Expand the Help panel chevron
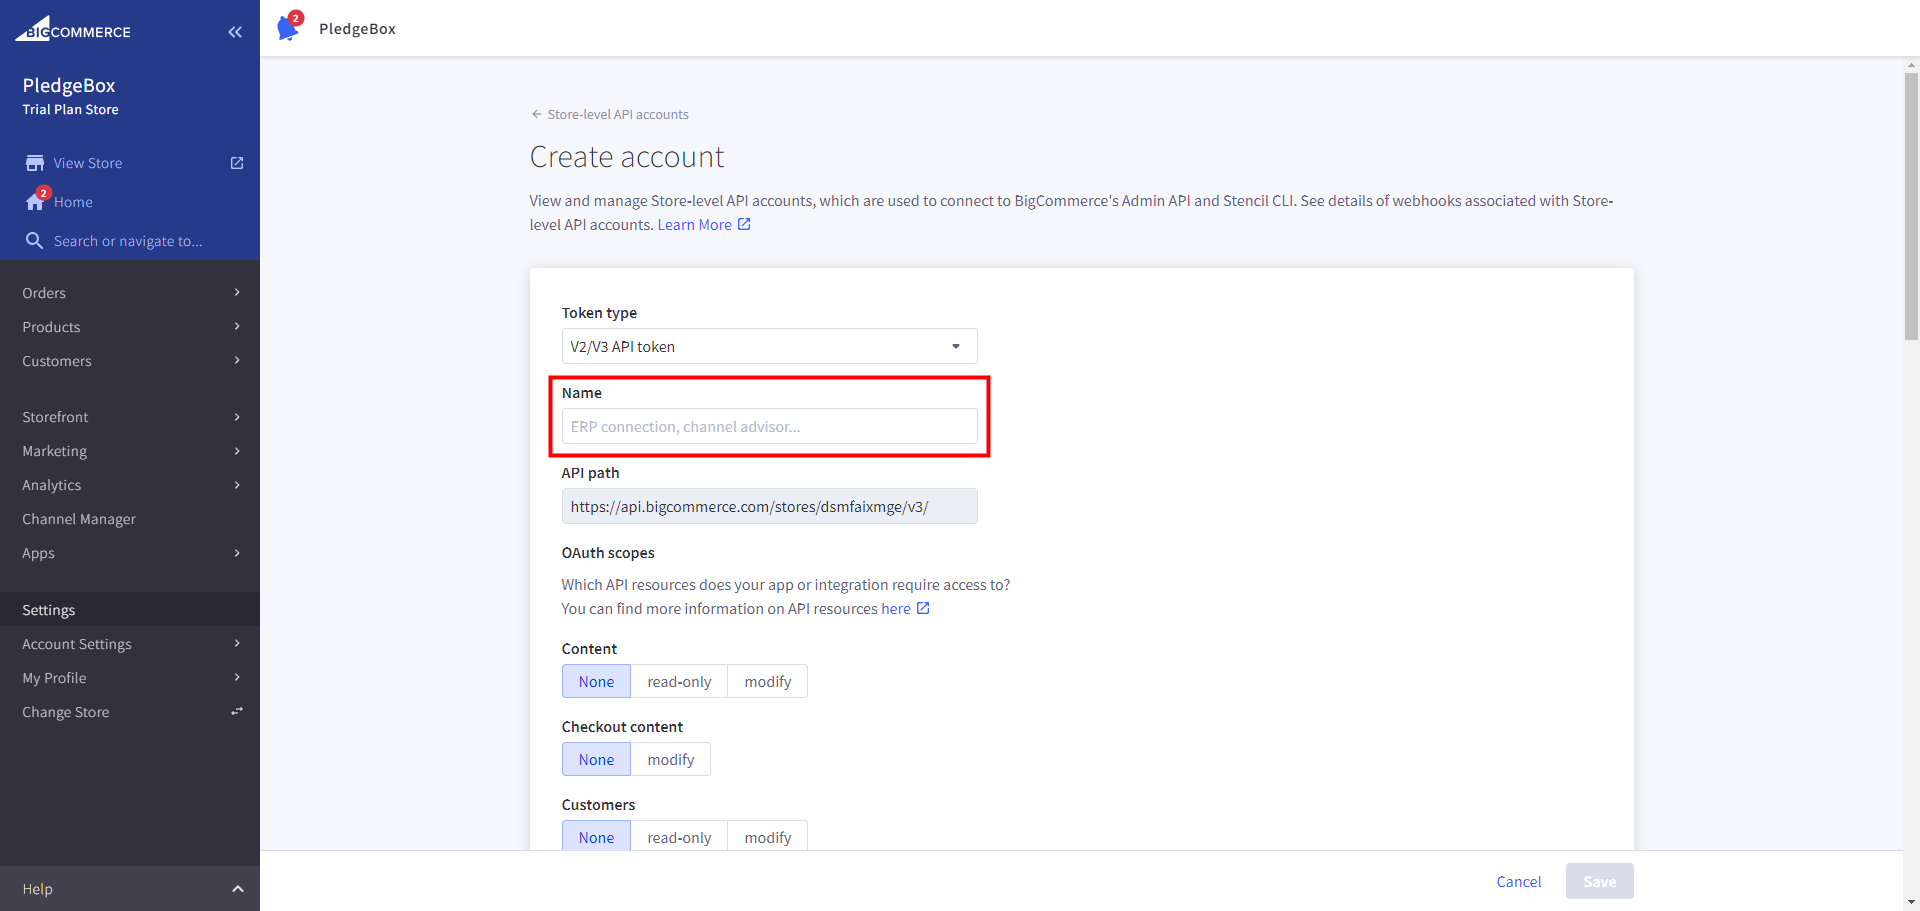This screenshot has height=911, width=1920. tap(238, 889)
